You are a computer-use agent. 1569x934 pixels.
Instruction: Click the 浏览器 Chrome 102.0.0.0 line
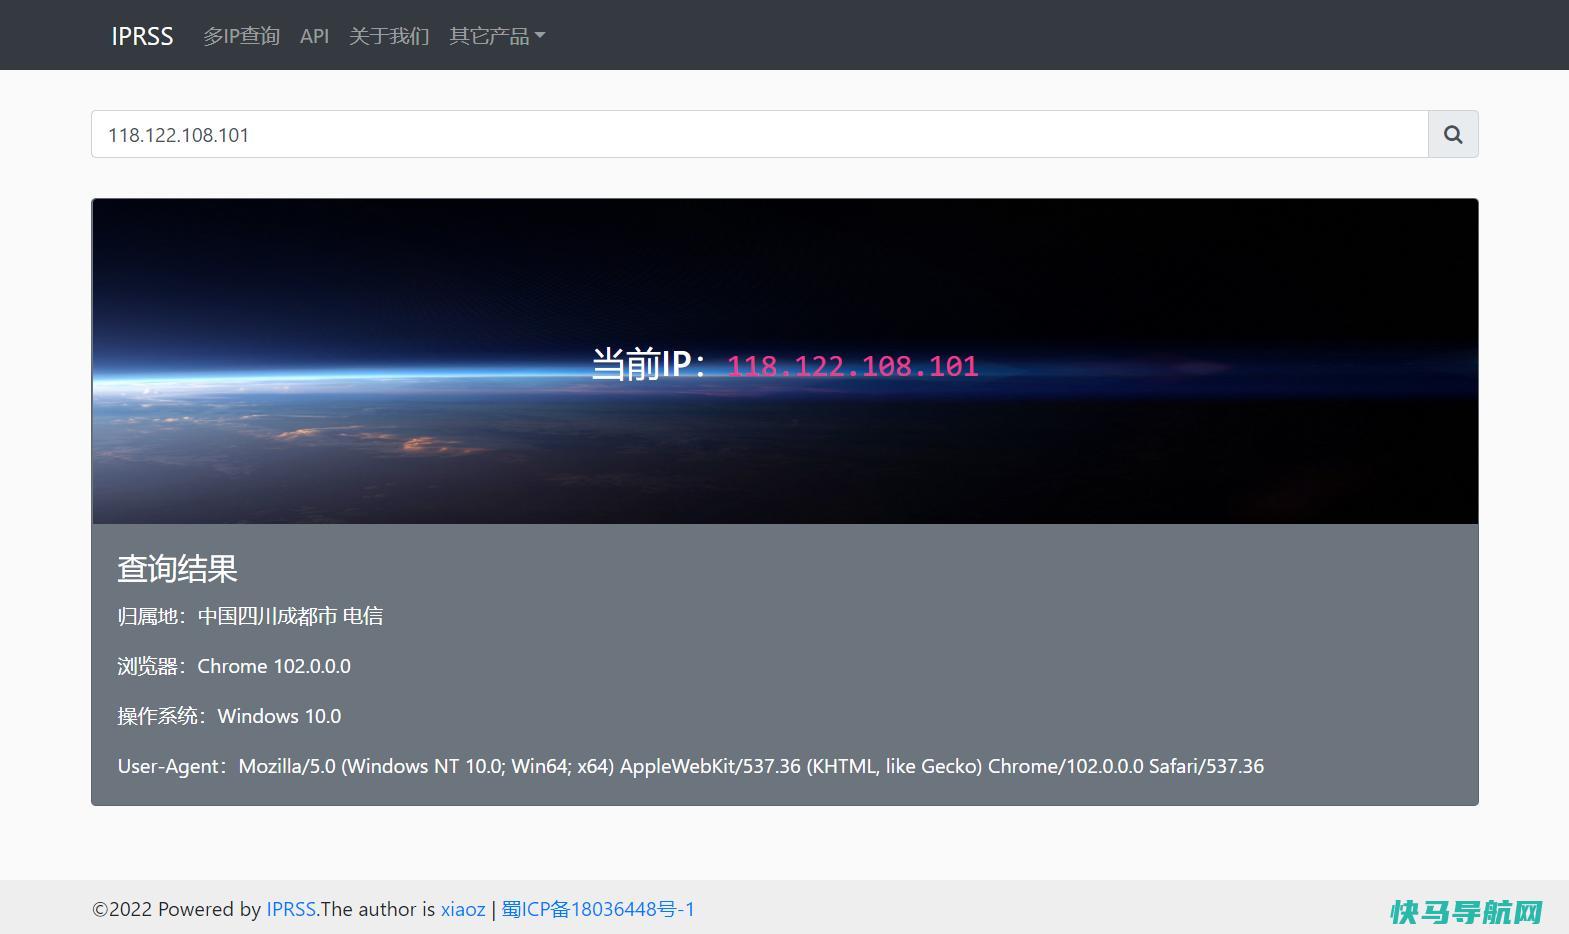tap(234, 666)
